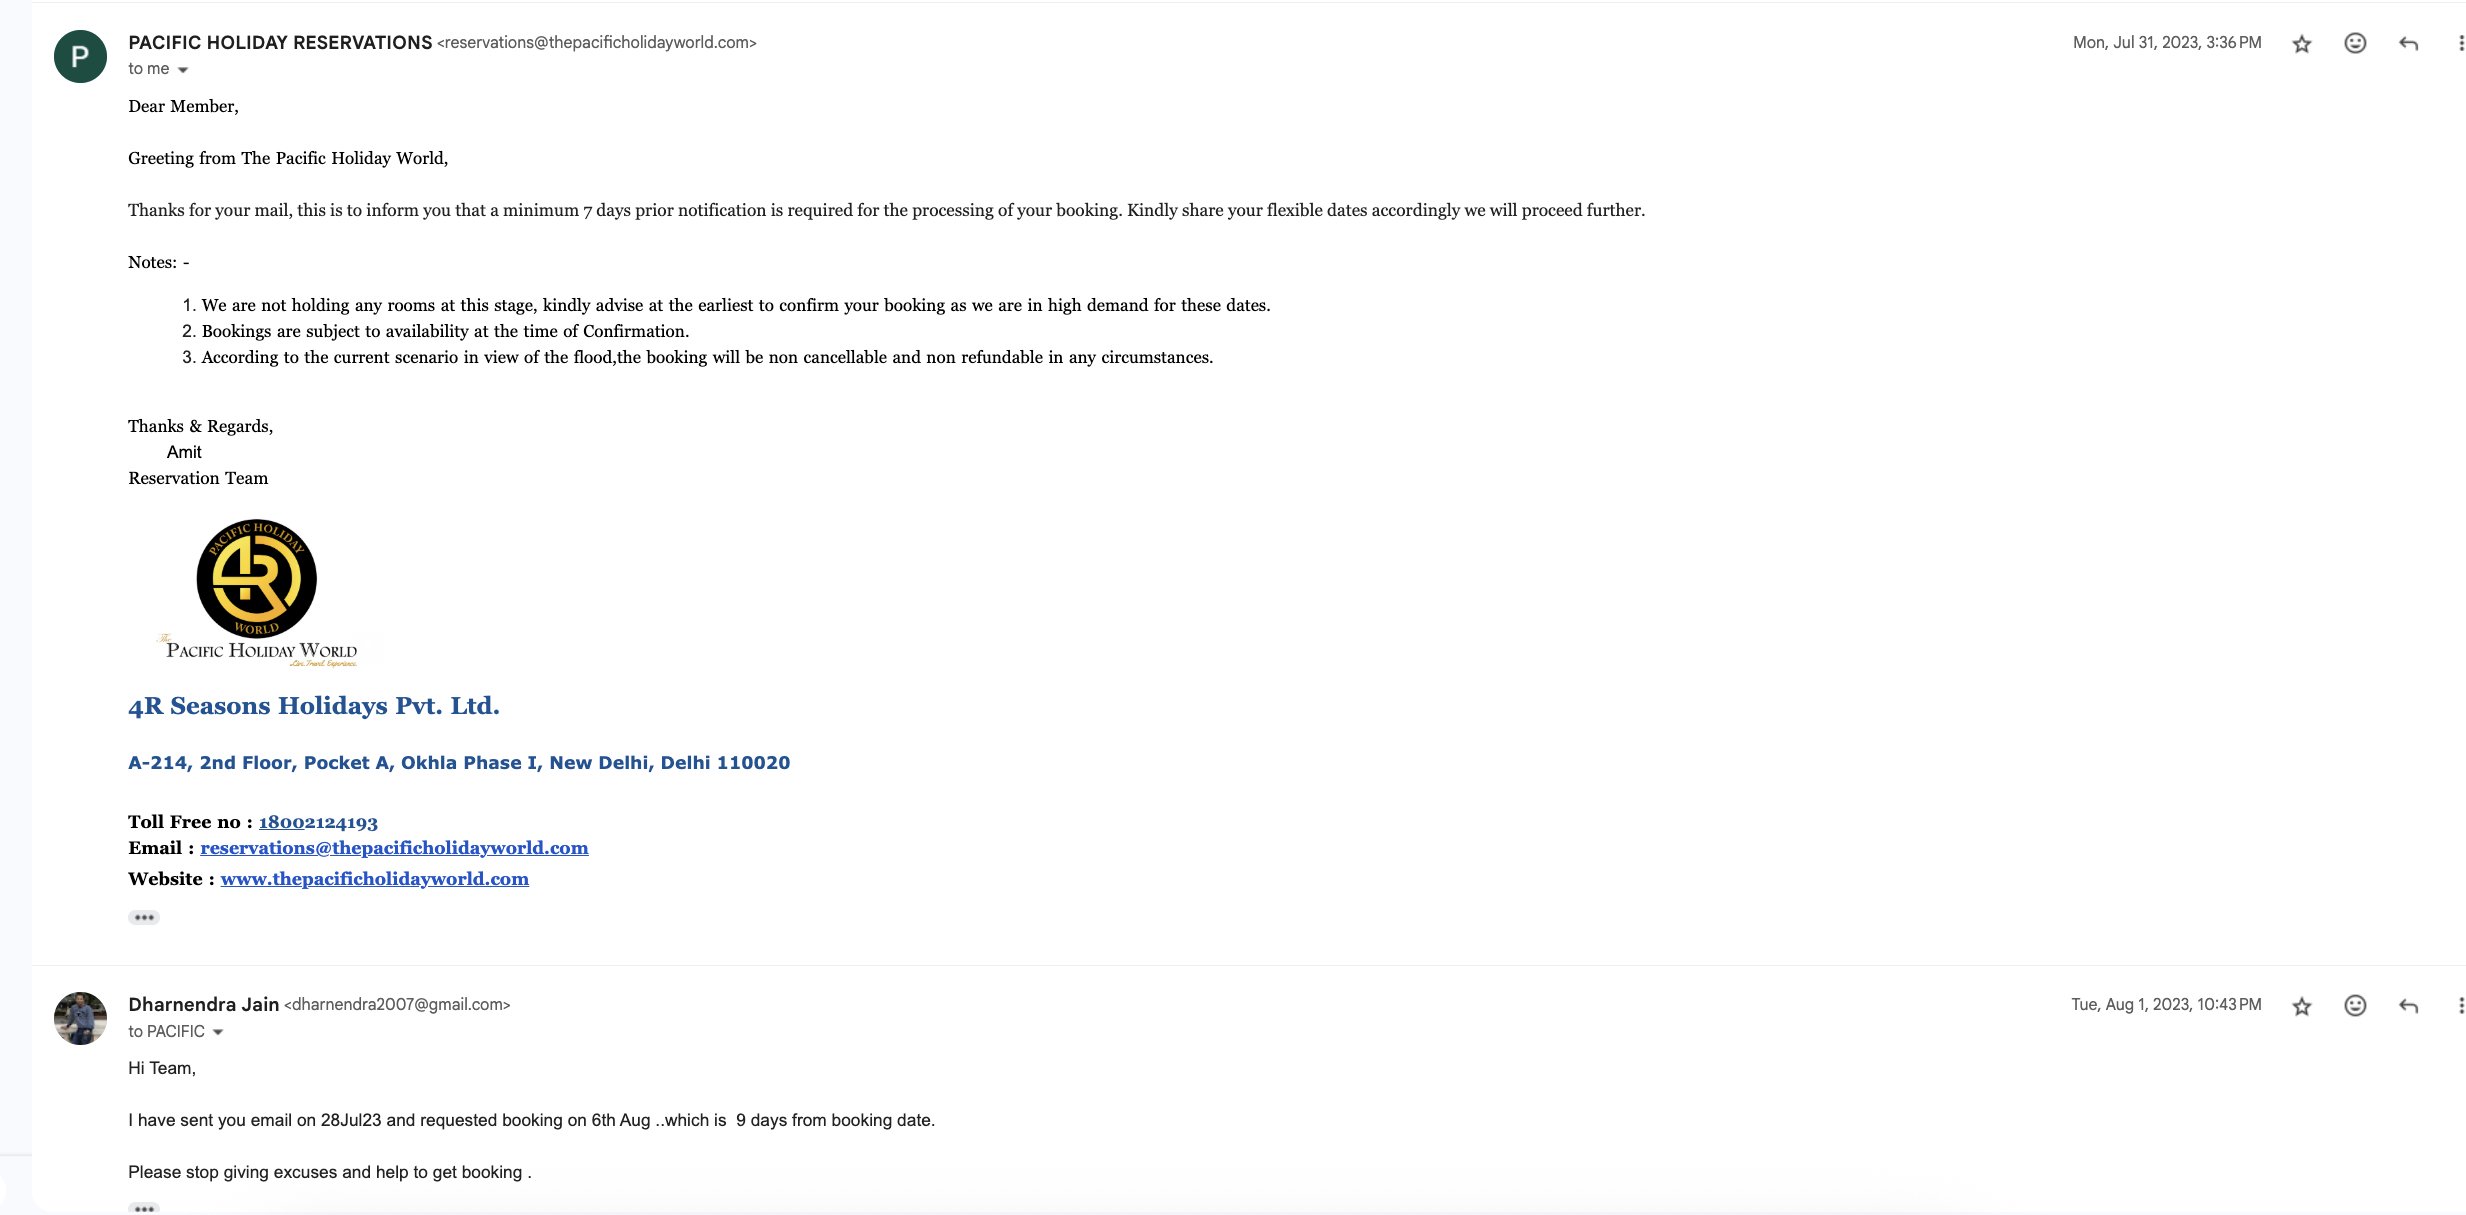Expand the 'to PACIFIC' recipient details
The height and width of the screenshot is (1215, 2466).
(218, 1032)
